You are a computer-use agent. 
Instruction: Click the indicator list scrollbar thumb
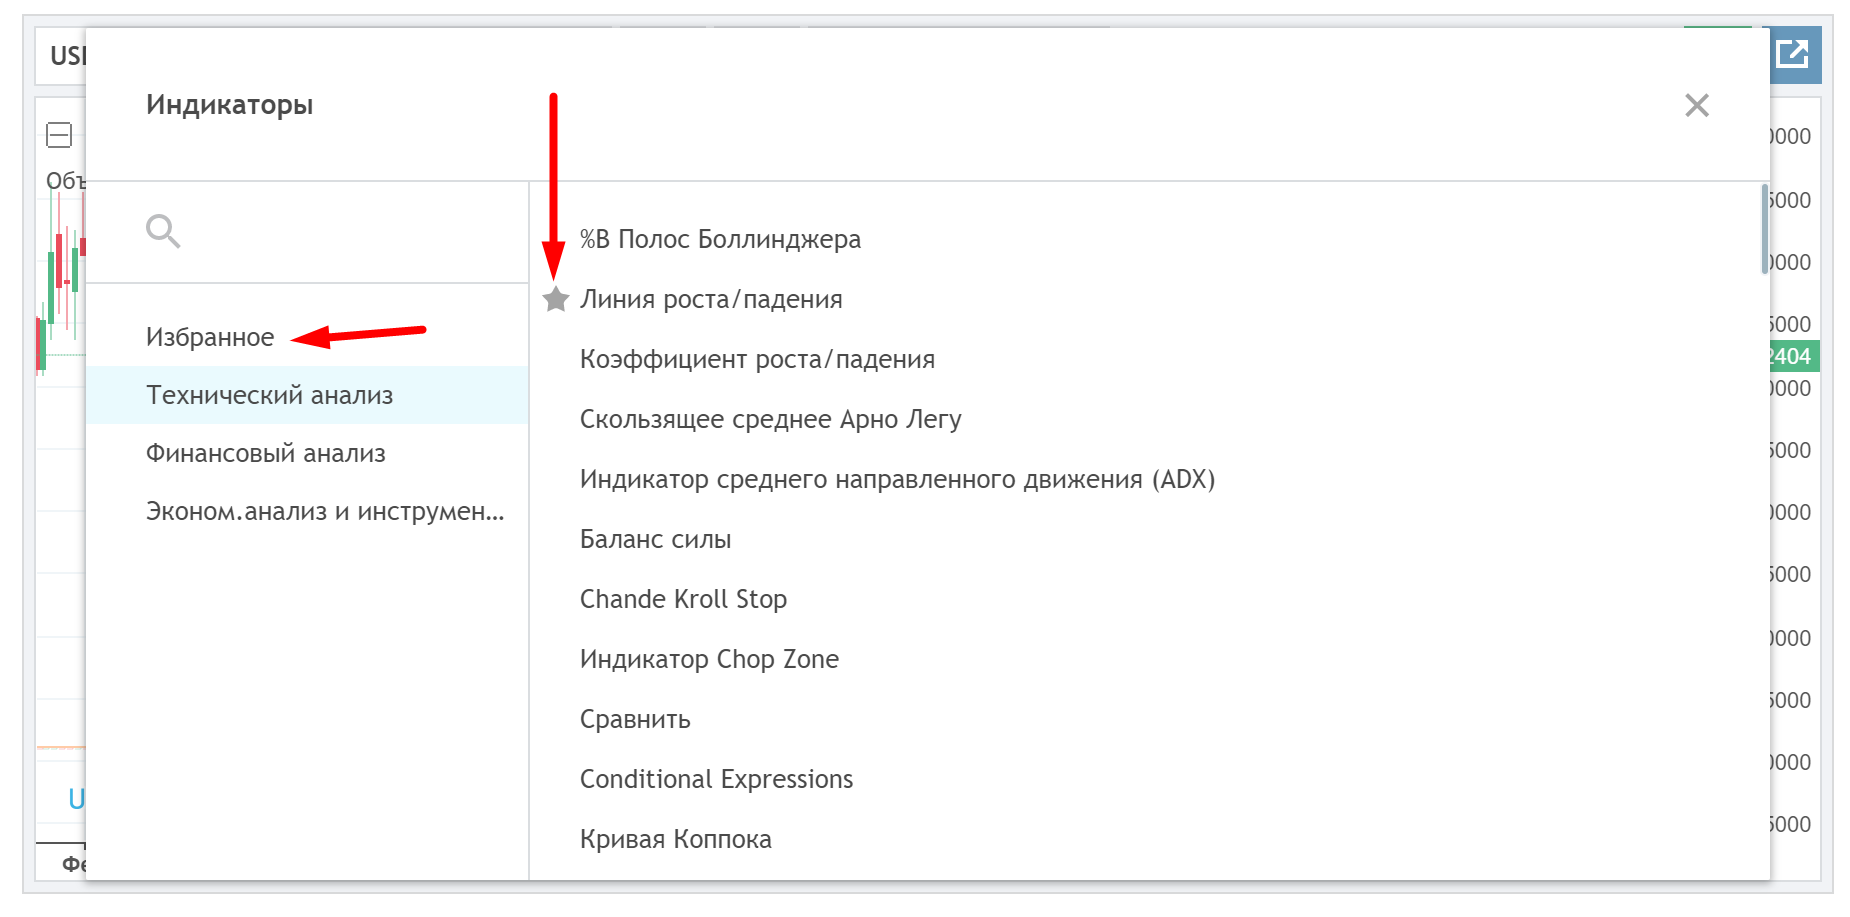[x=1764, y=229]
